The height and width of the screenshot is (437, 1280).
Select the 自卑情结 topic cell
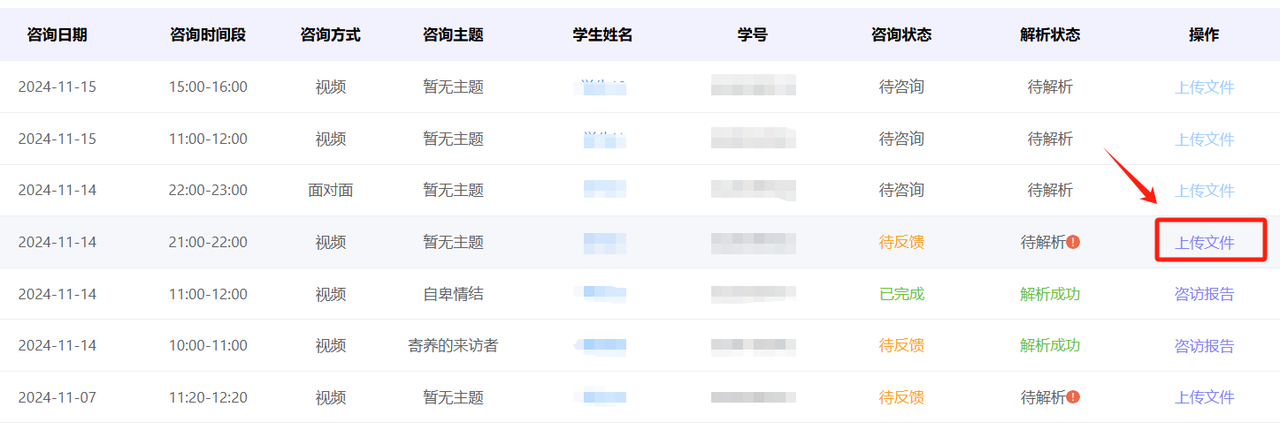pos(453,294)
